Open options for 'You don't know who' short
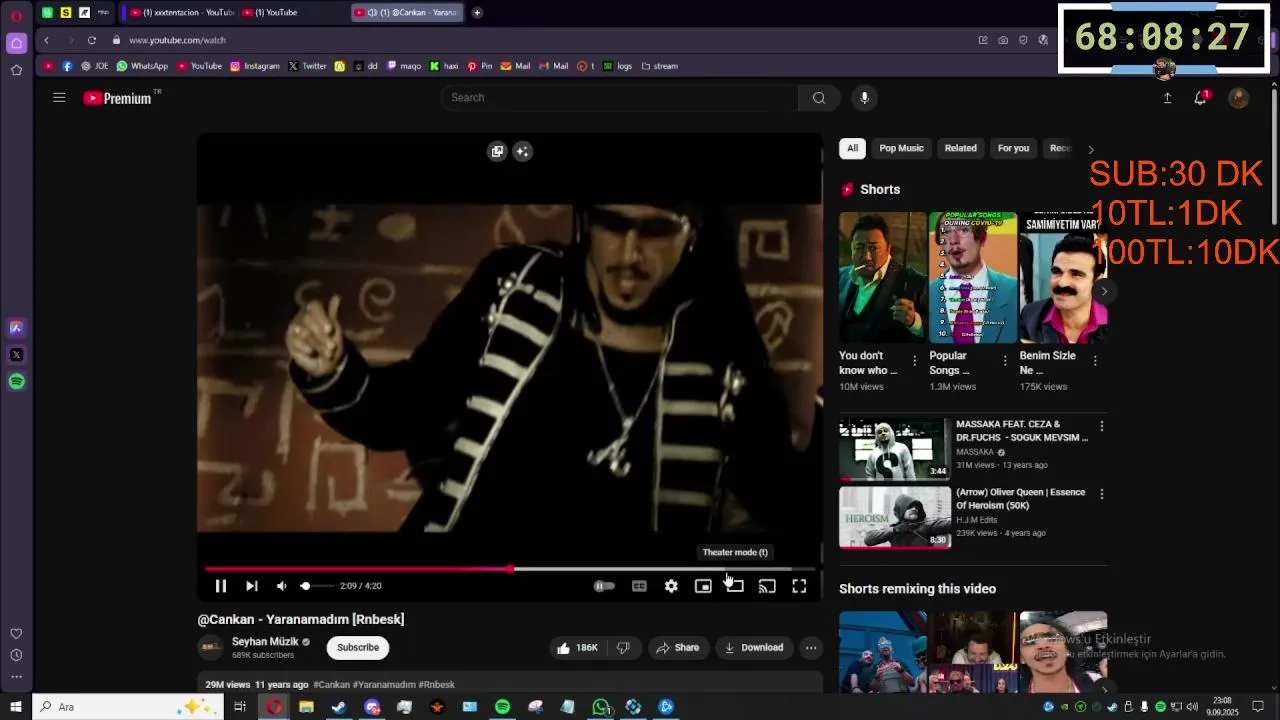 coord(914,361)
